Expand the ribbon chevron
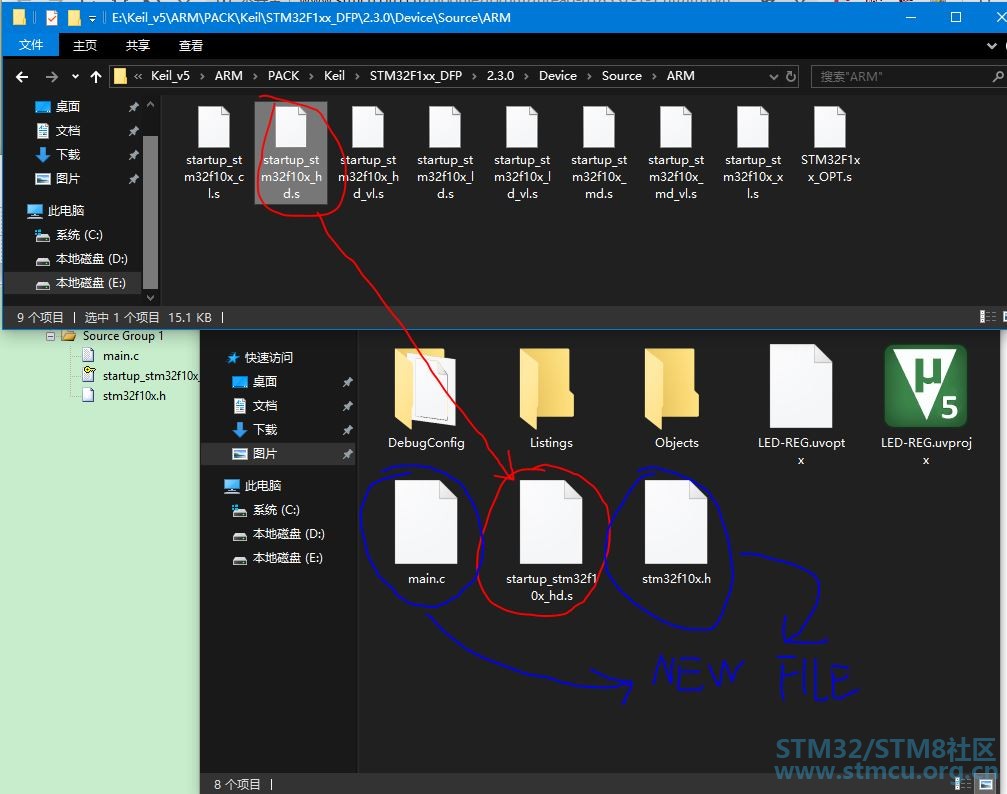The width and height of the screenshot is (1007, 794). [x=992, y=46]
